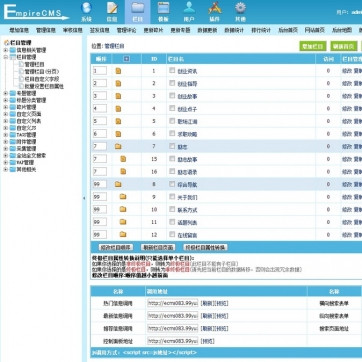This screenshot has height=362, width=362.
Task: Expand the 碎片管理 tree node
Action: point(5,107)
